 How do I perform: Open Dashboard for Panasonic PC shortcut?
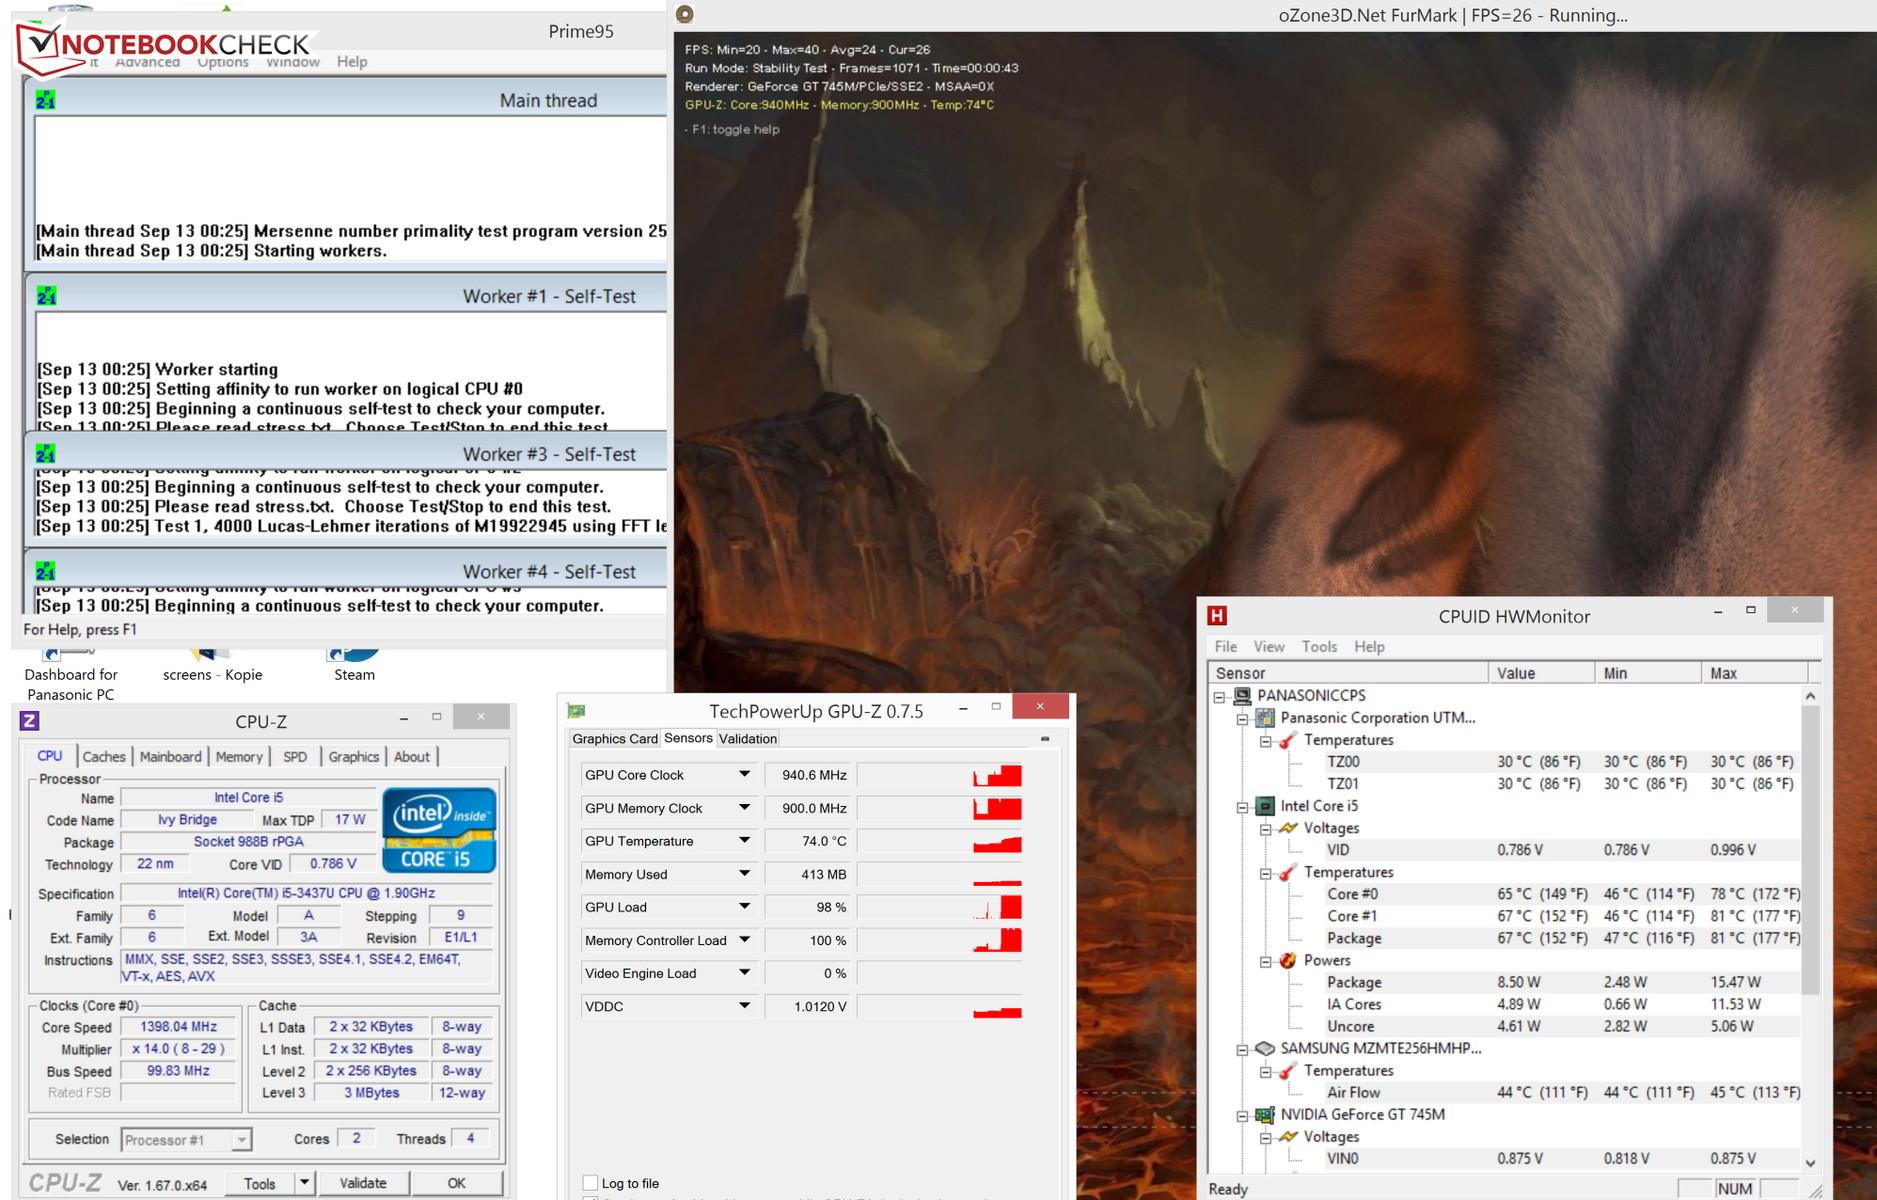(71, 675)
